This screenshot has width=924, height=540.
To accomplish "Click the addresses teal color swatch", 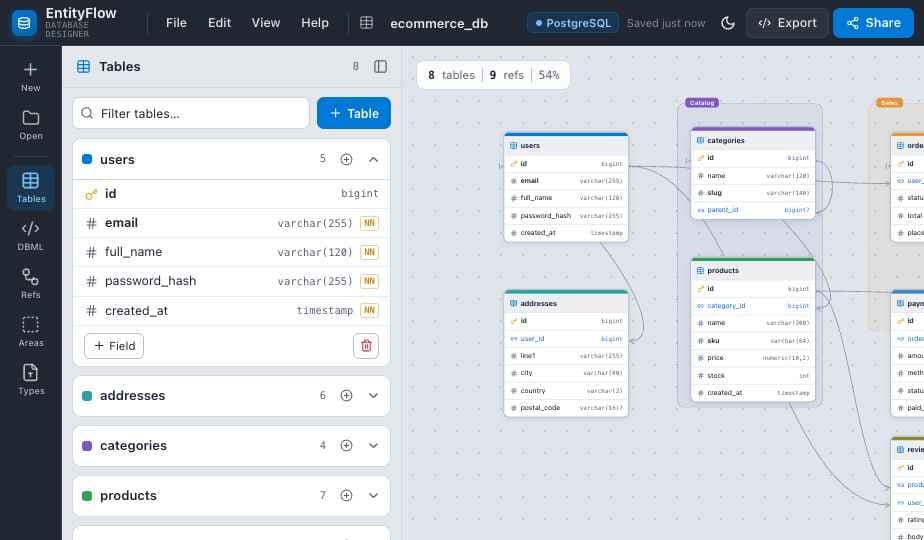I will pyautogui.click(x=87, y=396).
